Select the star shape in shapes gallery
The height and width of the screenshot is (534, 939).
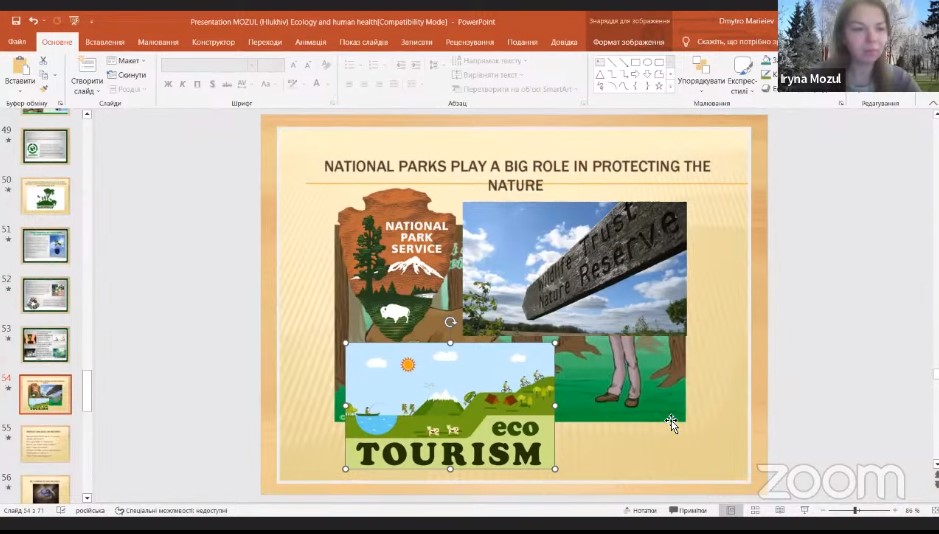pos(659,86)
